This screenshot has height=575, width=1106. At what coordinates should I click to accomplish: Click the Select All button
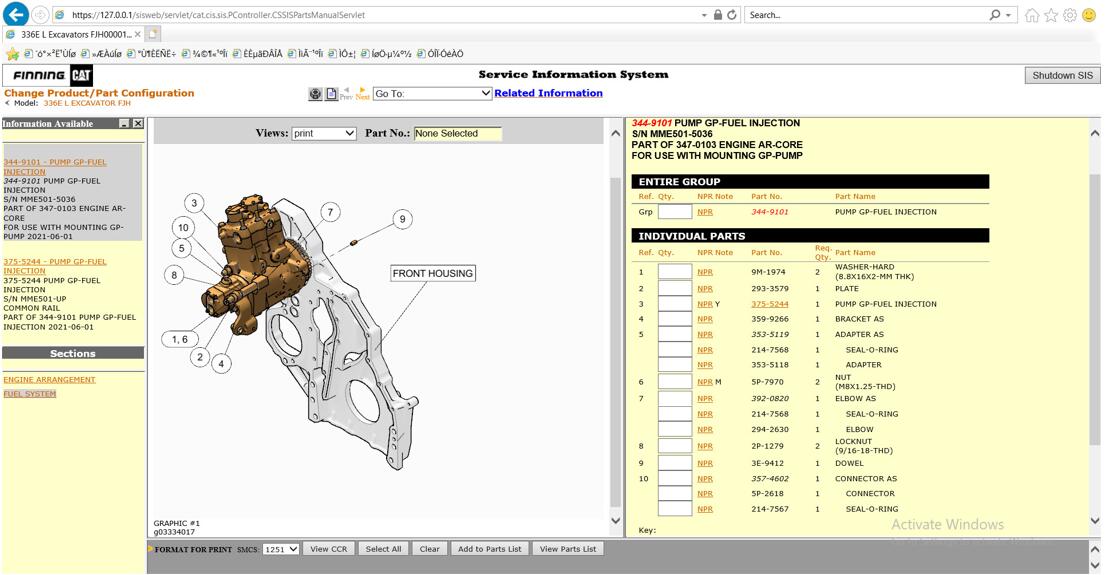(383, 549)
